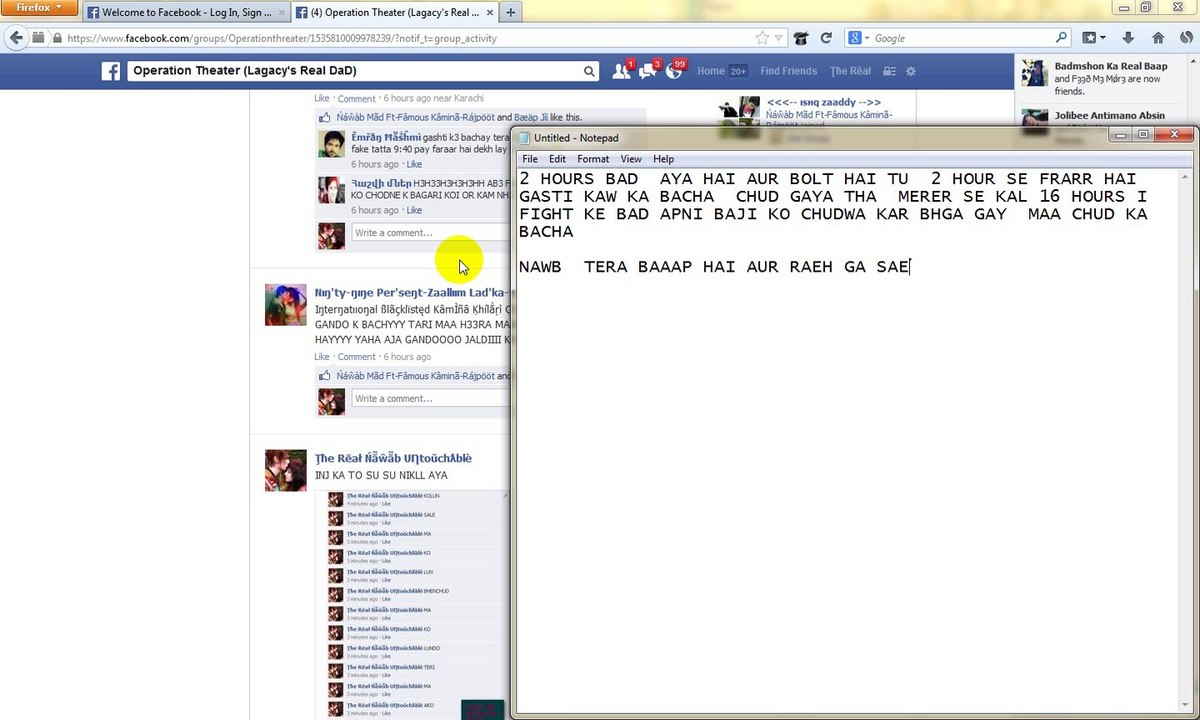Open Notepad's Help menu
The image size is (1200, 720).
point(664,159)
